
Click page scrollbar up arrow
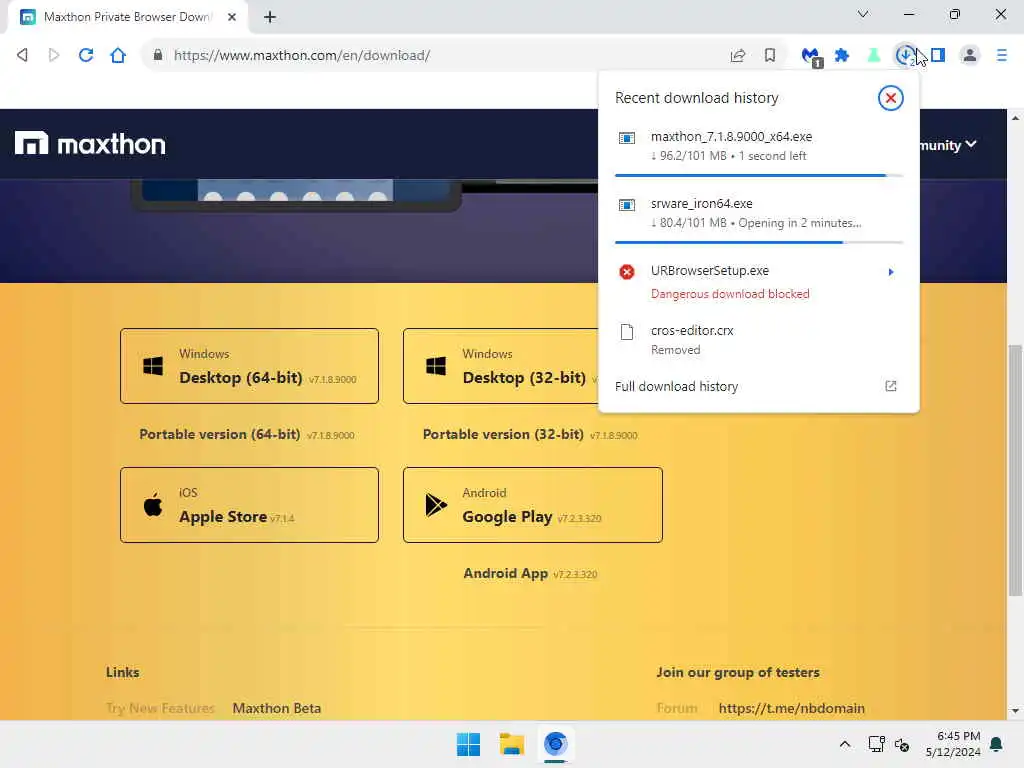pos(1015,118)
